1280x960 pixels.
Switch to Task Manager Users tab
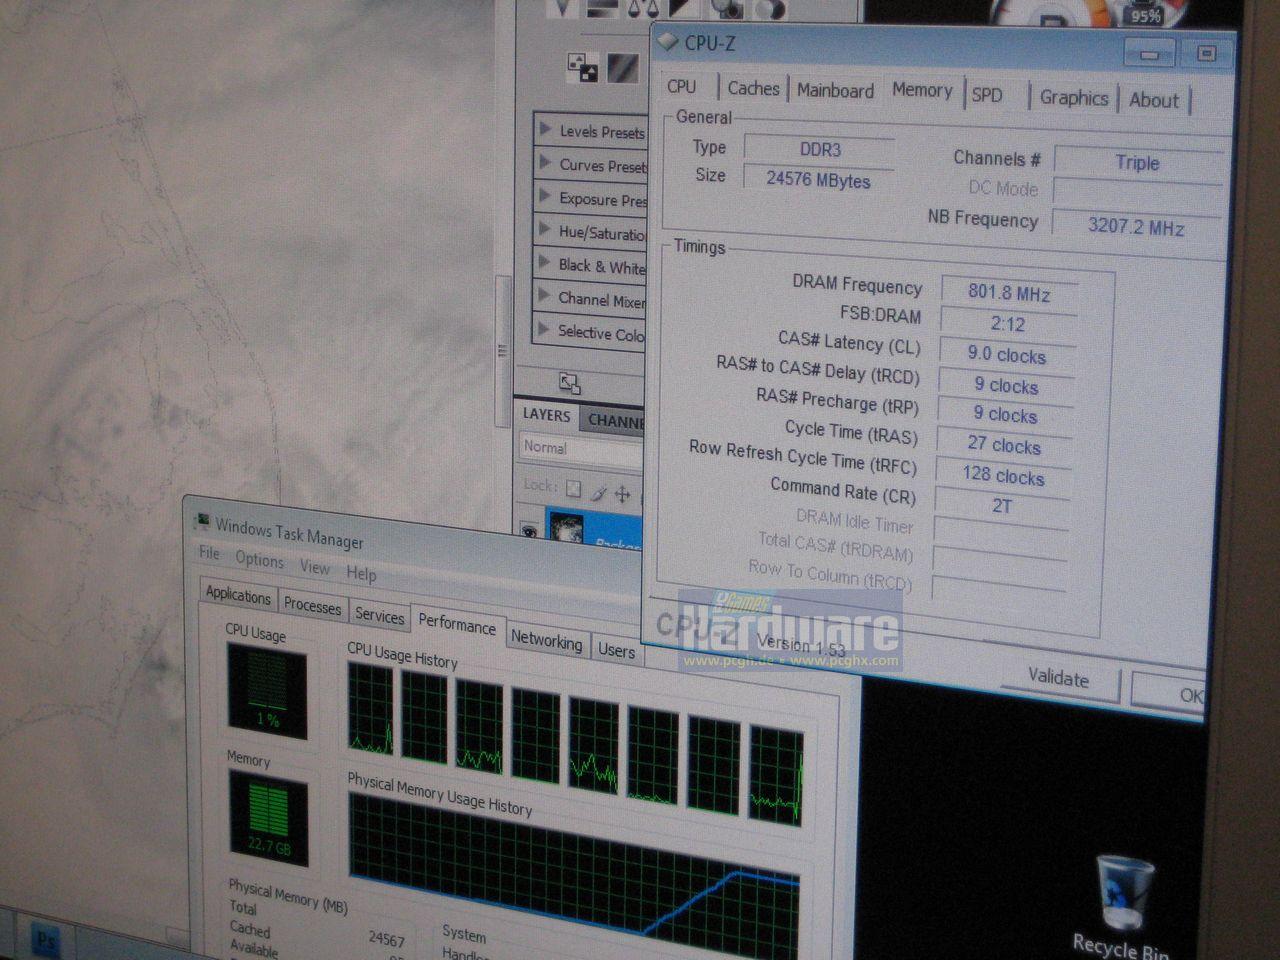tap(616, 650)
